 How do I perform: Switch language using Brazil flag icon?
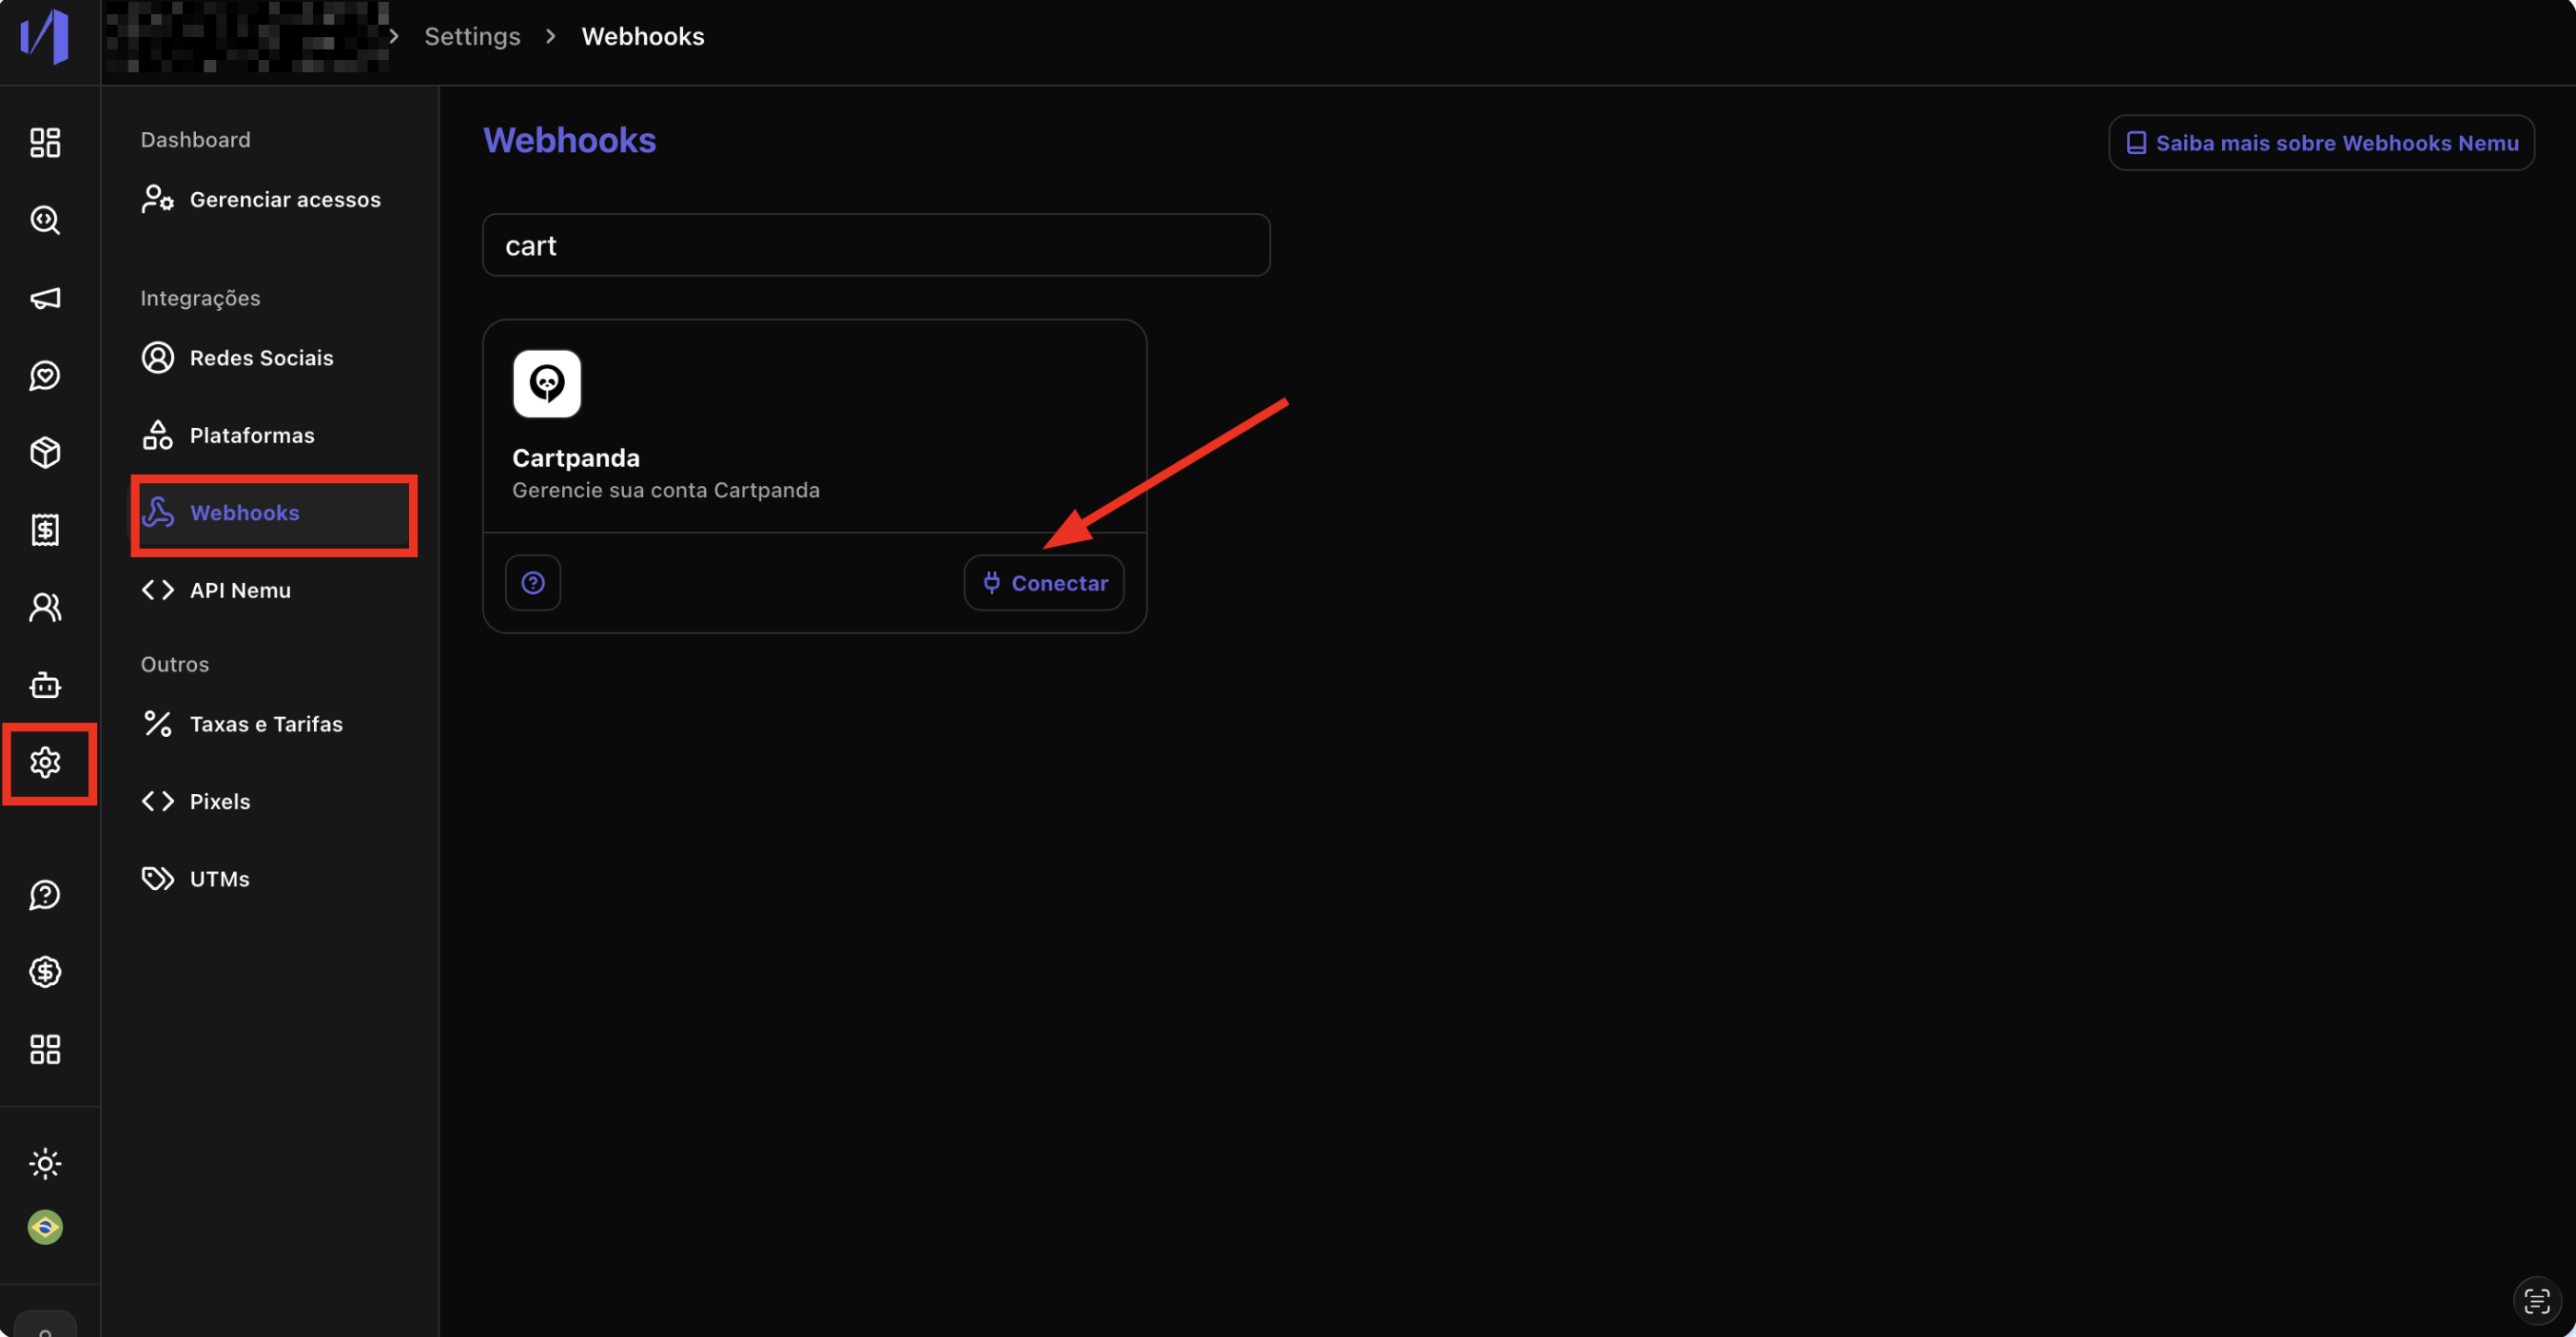pos(45,1227)
